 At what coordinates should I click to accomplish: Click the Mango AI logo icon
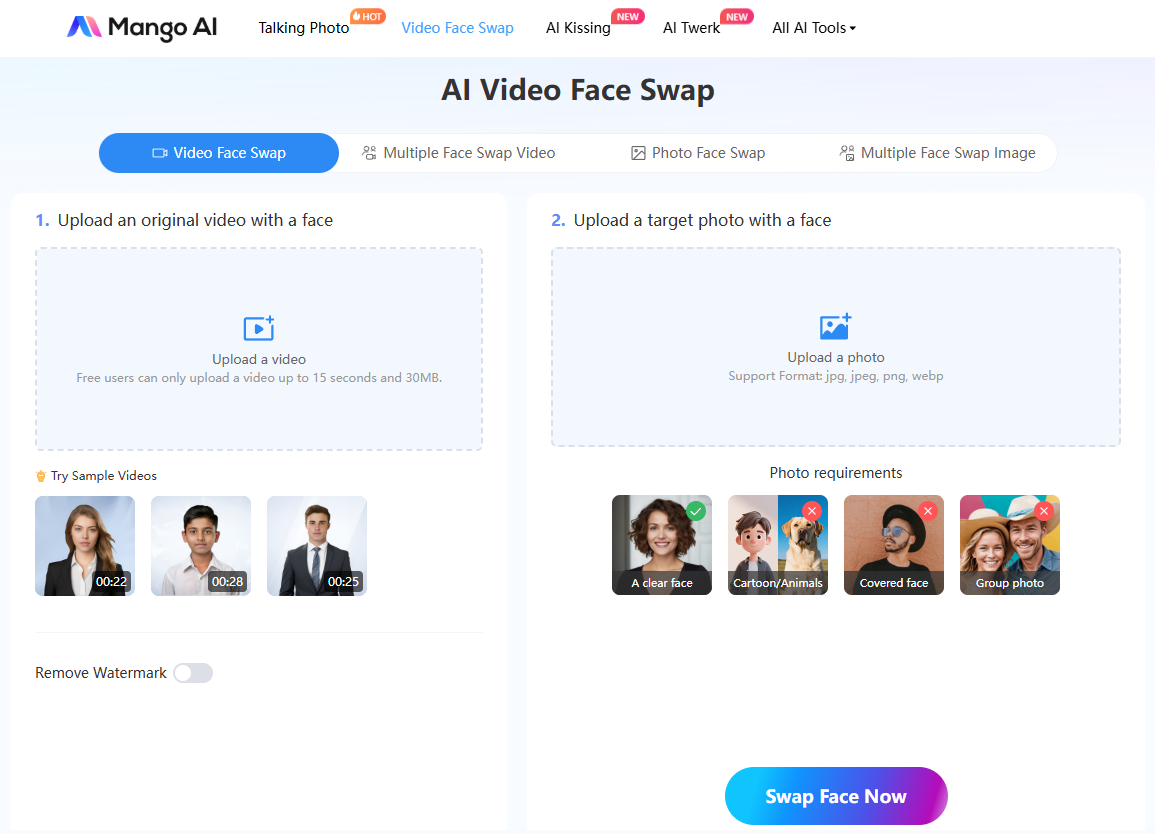pyautogui.click(x=84, y=27)
